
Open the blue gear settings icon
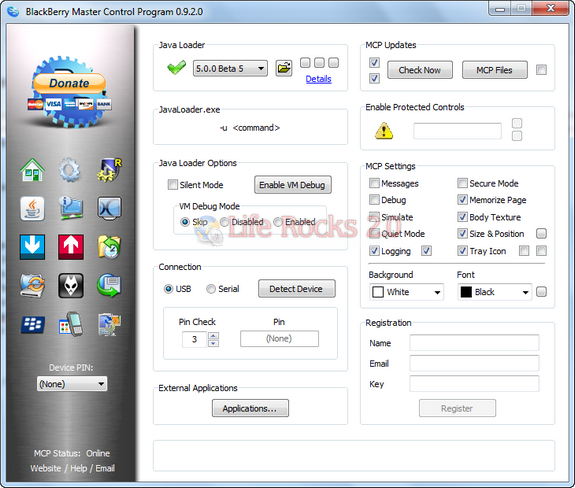coord(70,170)
